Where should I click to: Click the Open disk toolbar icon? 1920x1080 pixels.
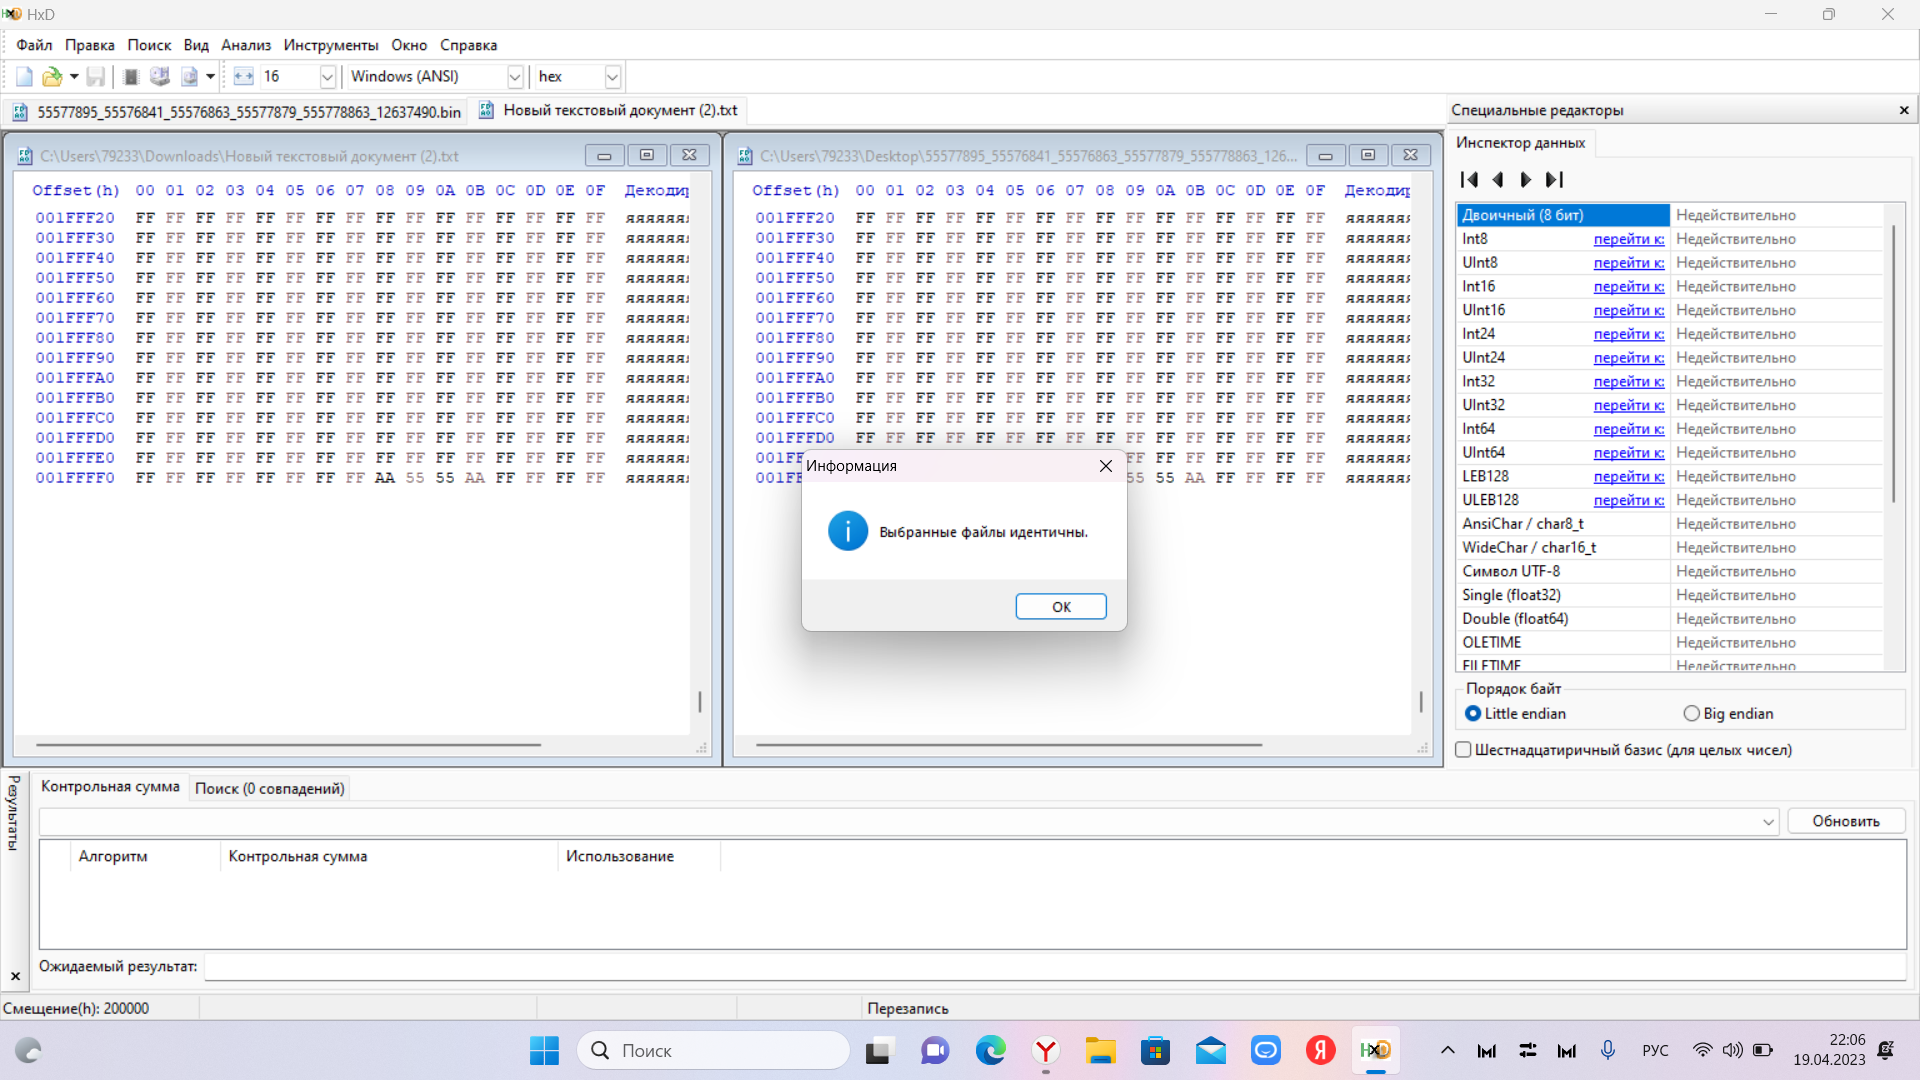click(159, 77)
